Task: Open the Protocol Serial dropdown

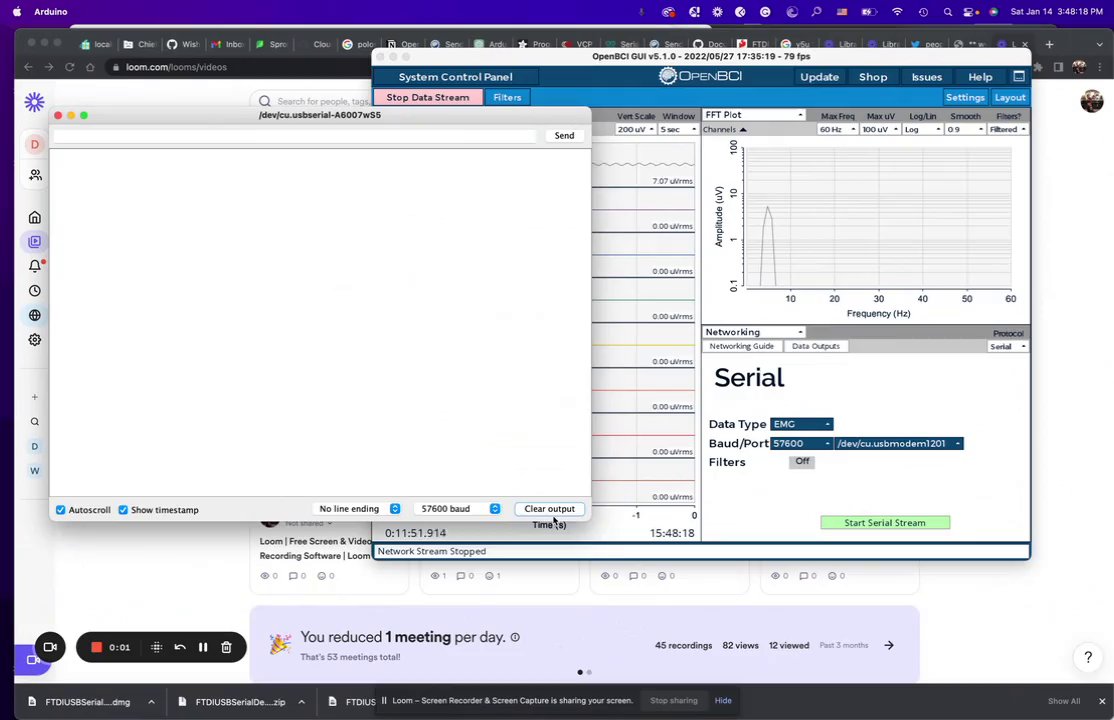Action: click(x=1008, y=347)
